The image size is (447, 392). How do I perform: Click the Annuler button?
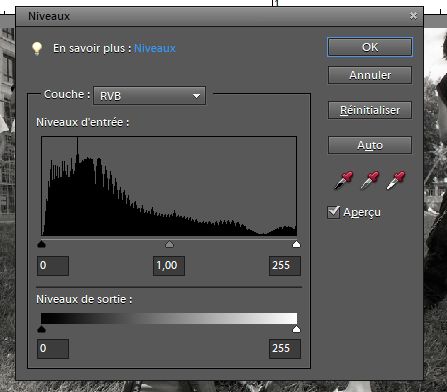[x=370, y=75]
